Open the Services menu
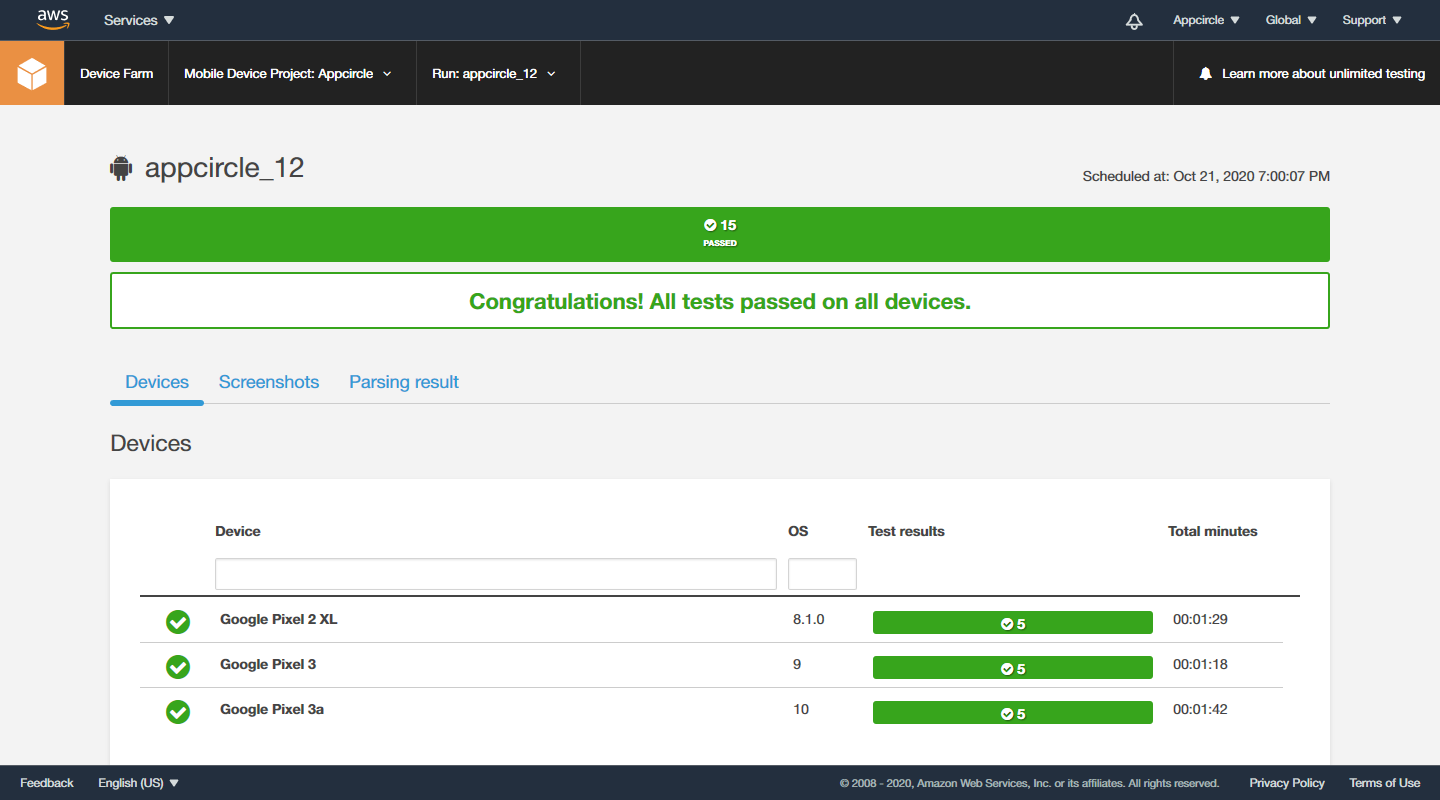Image resolution: width=1440 pixels, height=800 pixels. click(138, 19)
